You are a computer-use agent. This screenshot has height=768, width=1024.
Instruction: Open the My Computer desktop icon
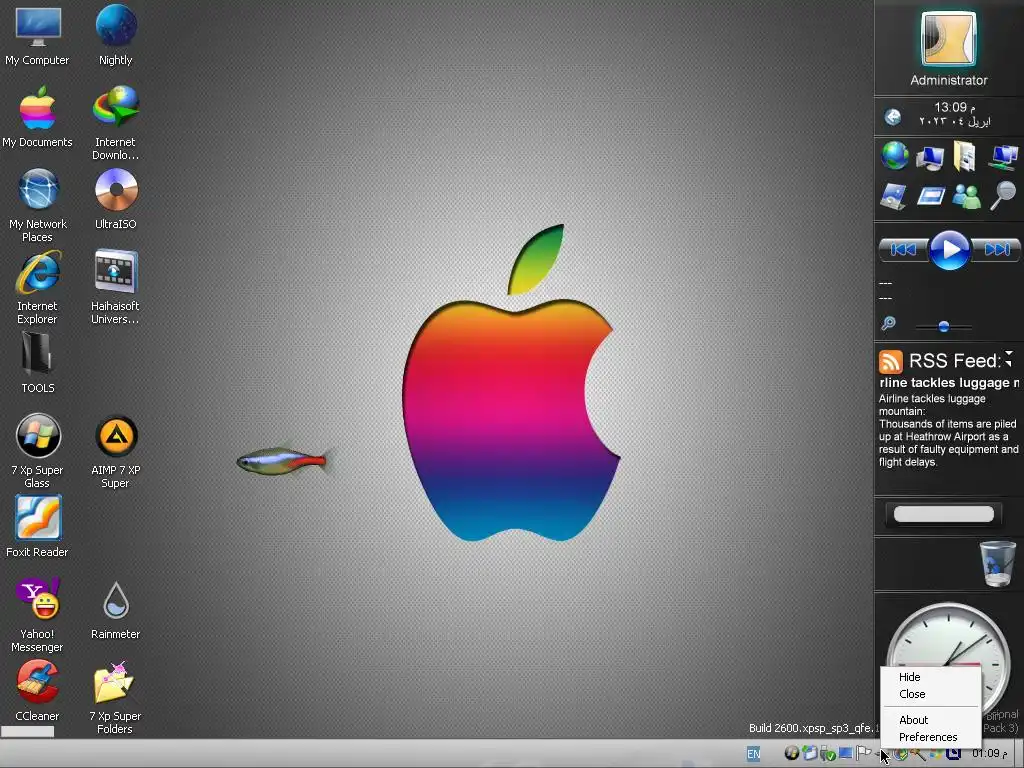coord(37,36)
